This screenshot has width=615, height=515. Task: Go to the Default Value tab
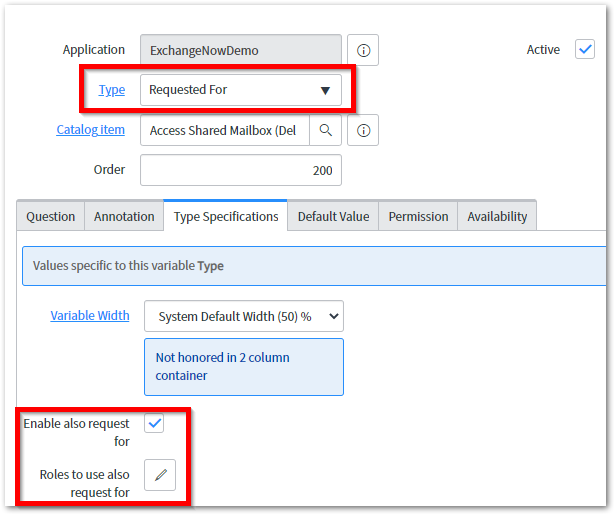tap(333, 216)
